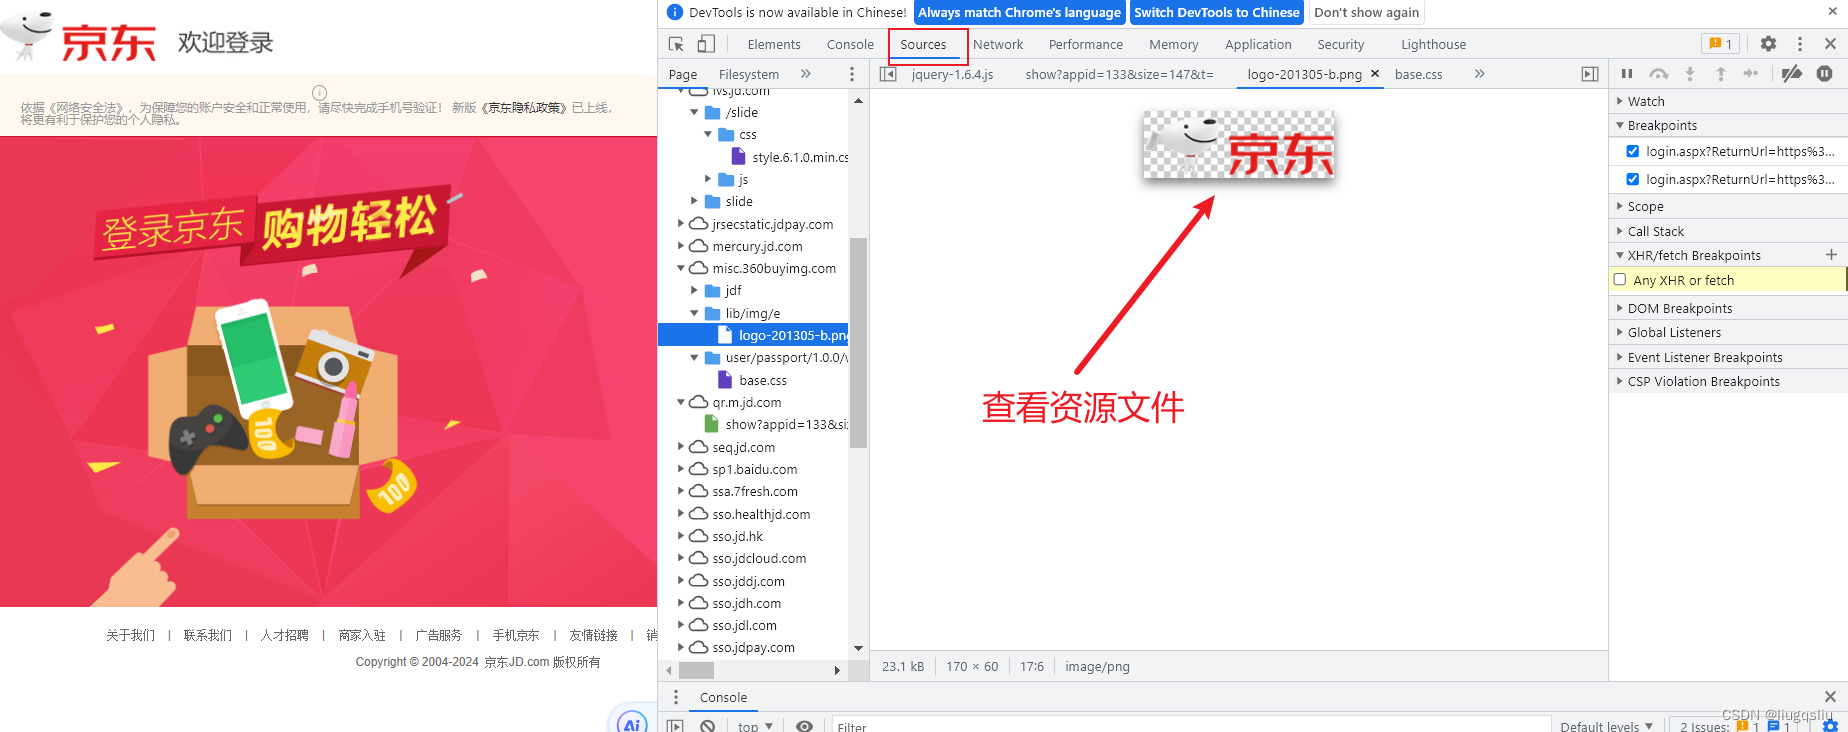Clear console with the ban icon

708,726
